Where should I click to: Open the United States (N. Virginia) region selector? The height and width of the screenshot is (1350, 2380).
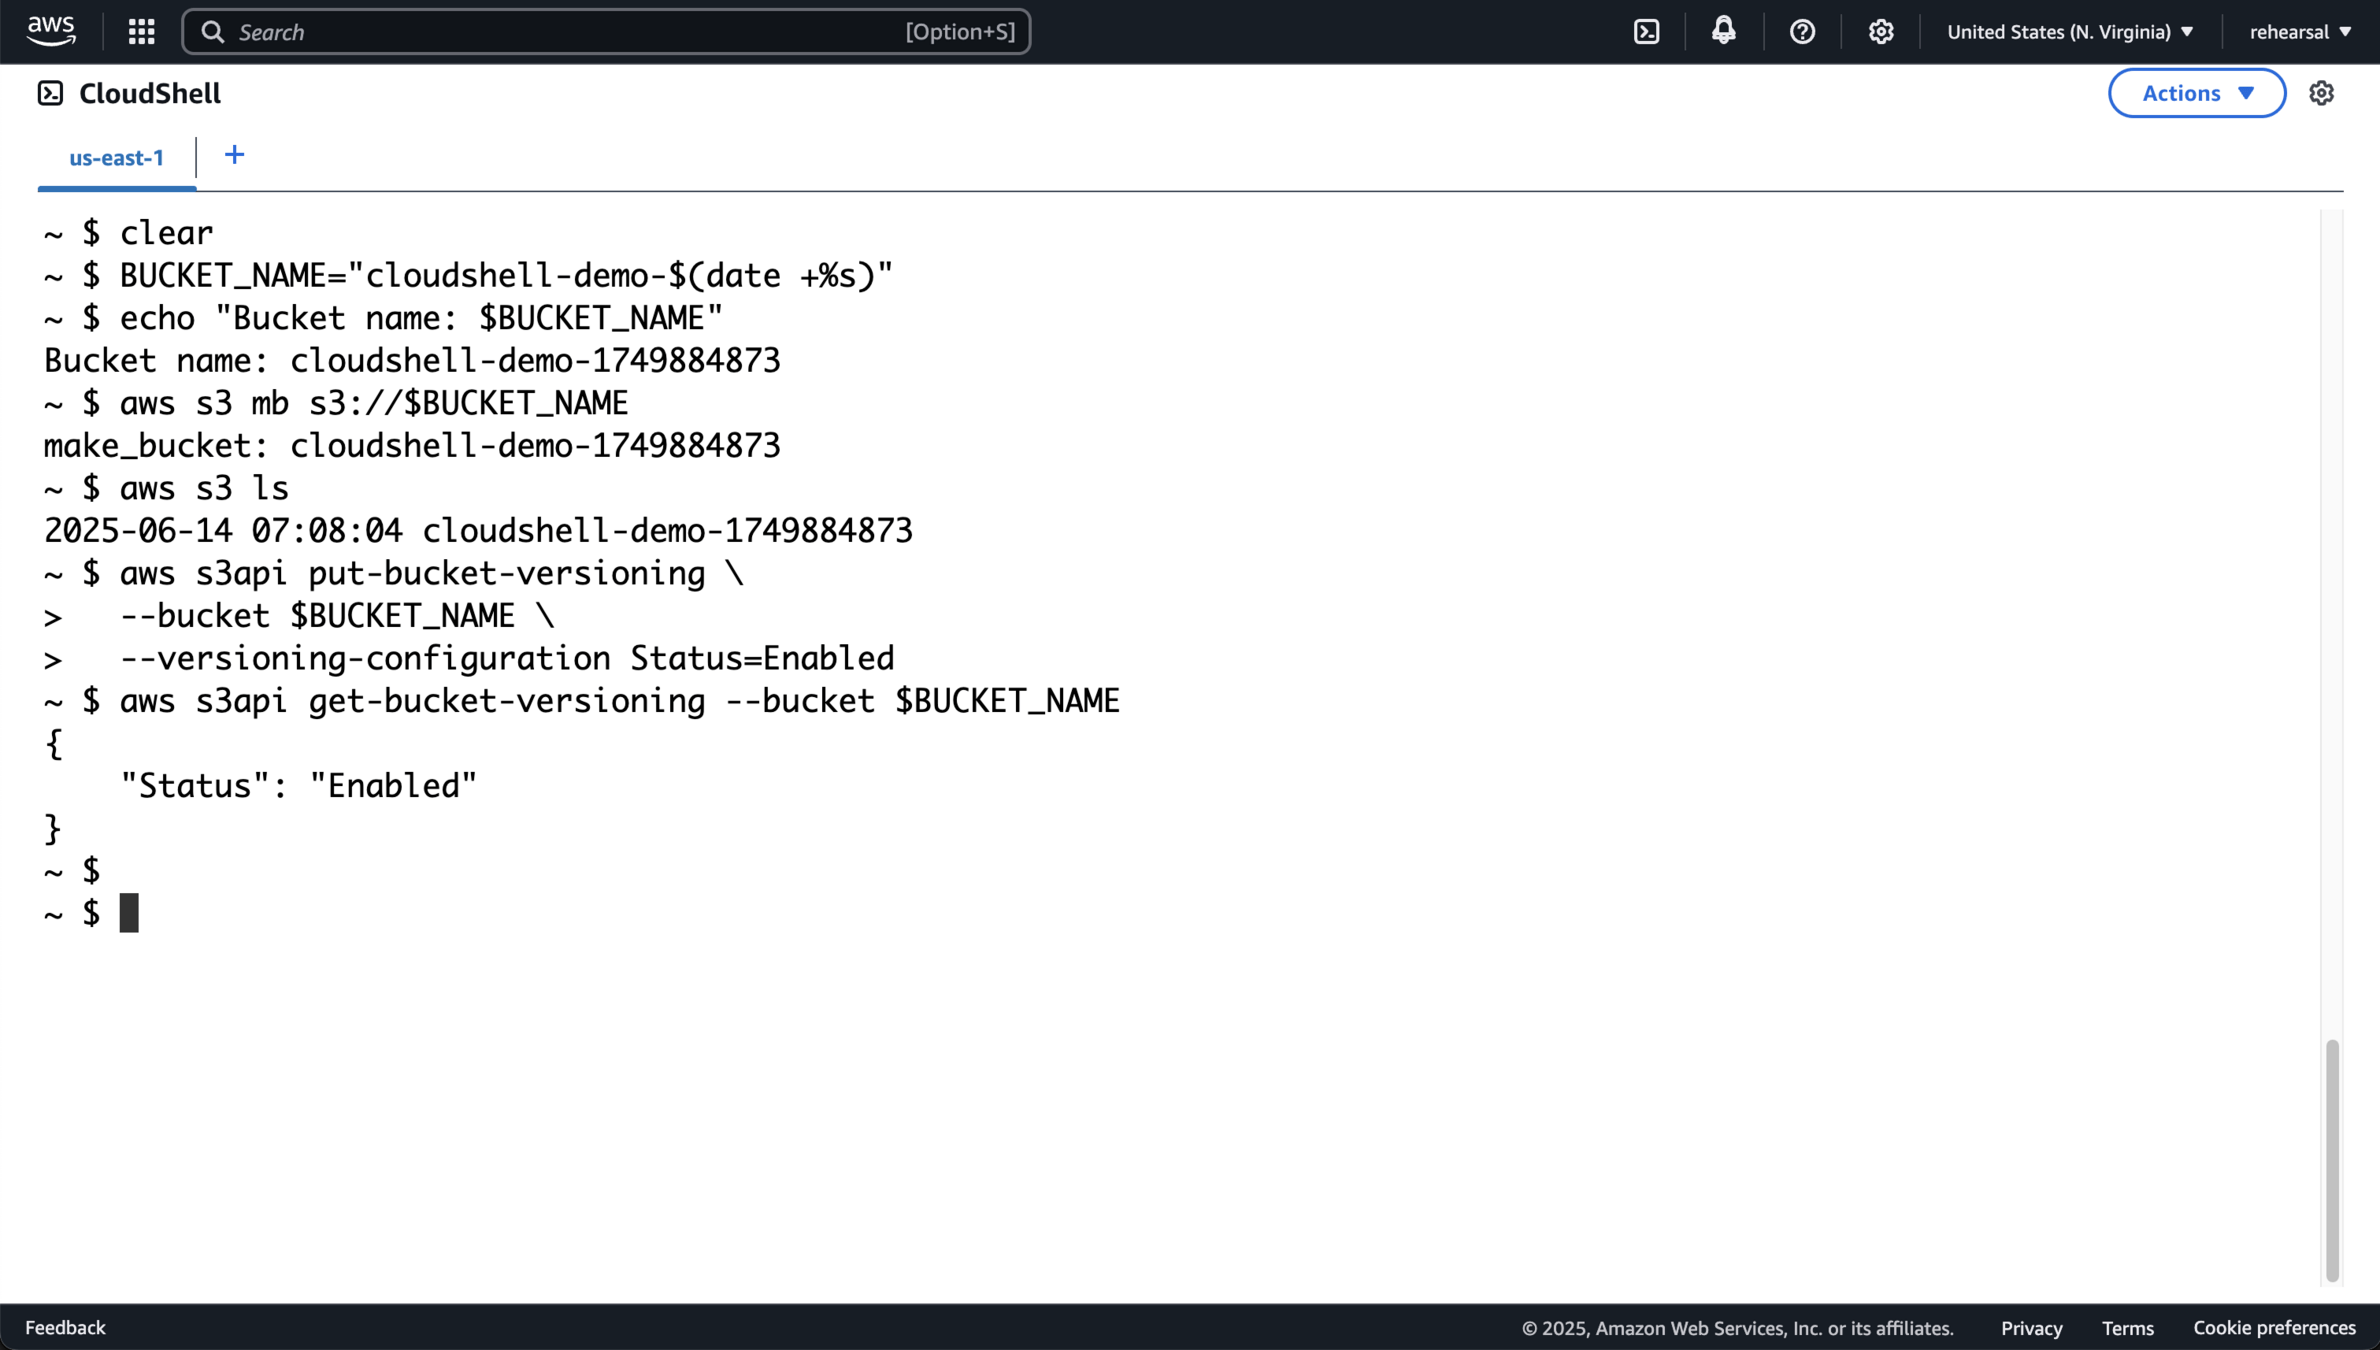click(2069, 32)
